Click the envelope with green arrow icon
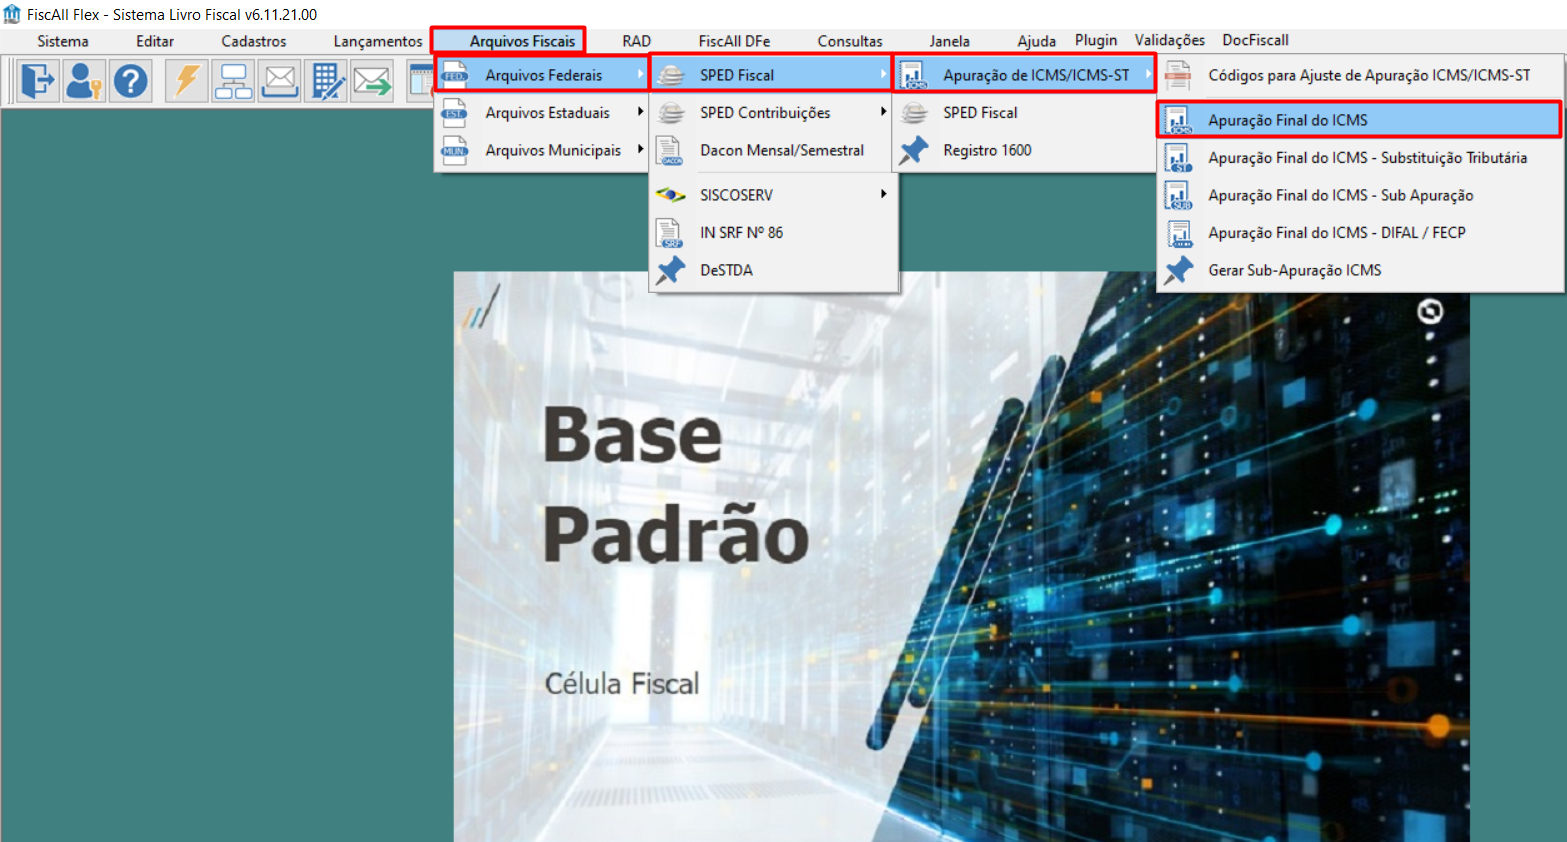Viewport: 1567px width, 842px height. 372,81
